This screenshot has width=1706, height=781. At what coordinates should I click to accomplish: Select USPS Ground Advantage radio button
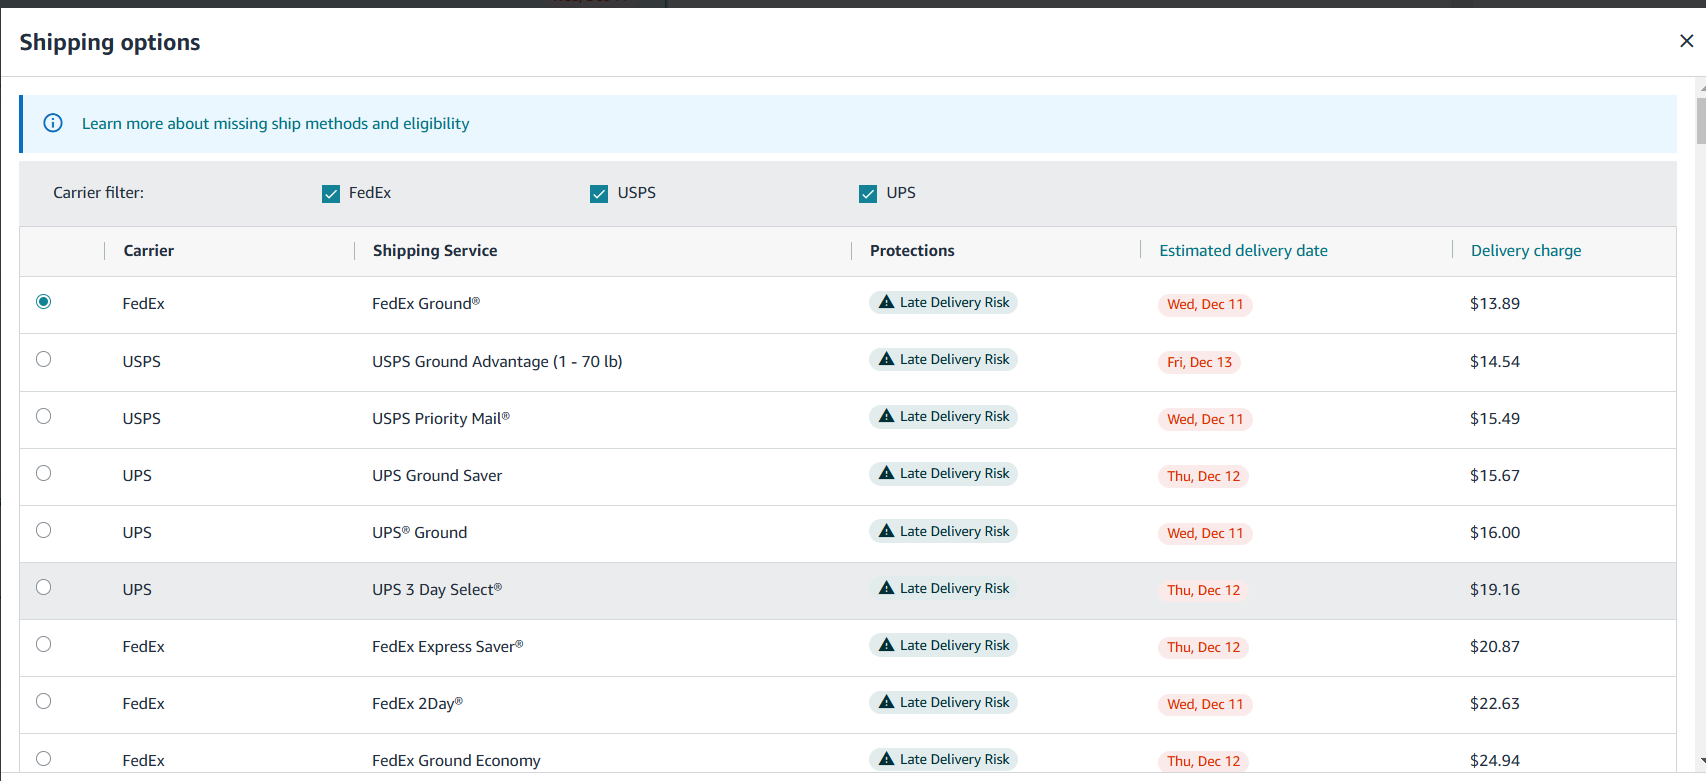point(43,359)
